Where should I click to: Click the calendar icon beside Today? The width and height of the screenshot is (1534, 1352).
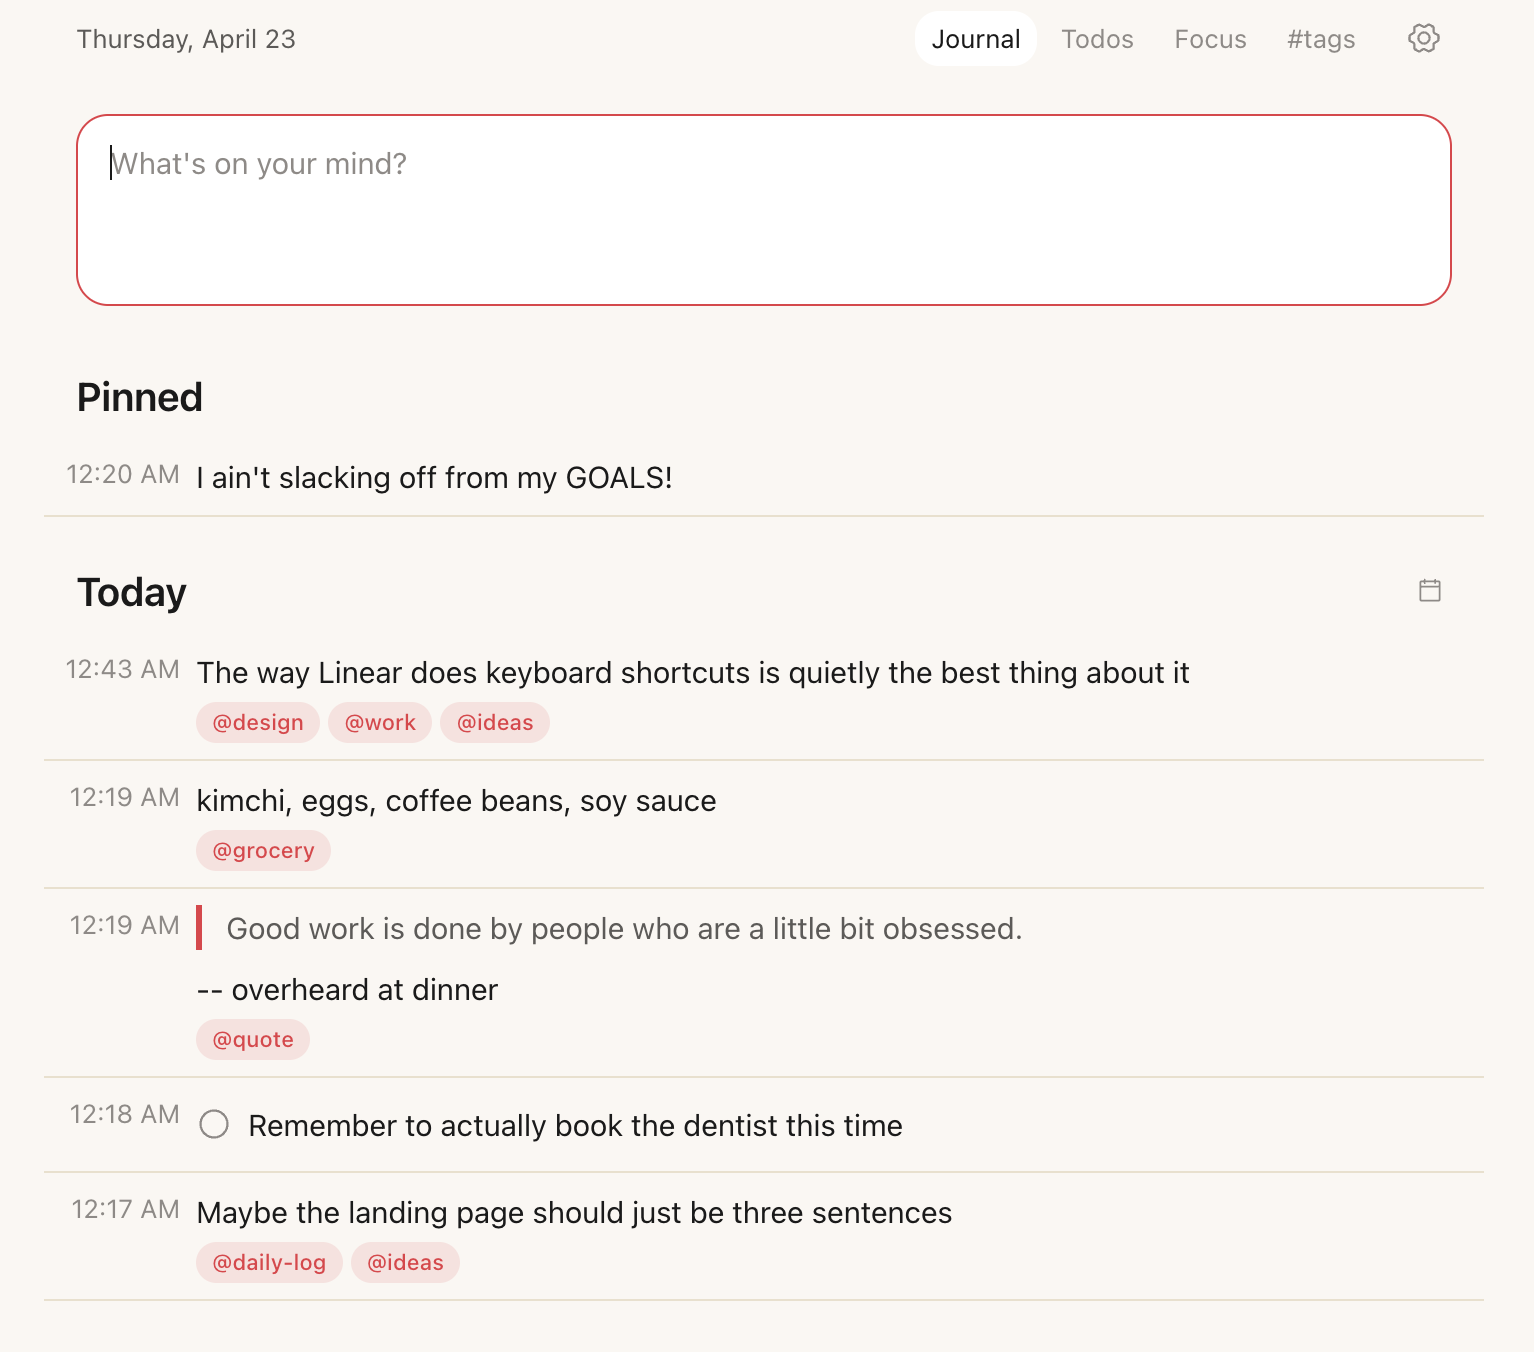(x=1429, y=591)
